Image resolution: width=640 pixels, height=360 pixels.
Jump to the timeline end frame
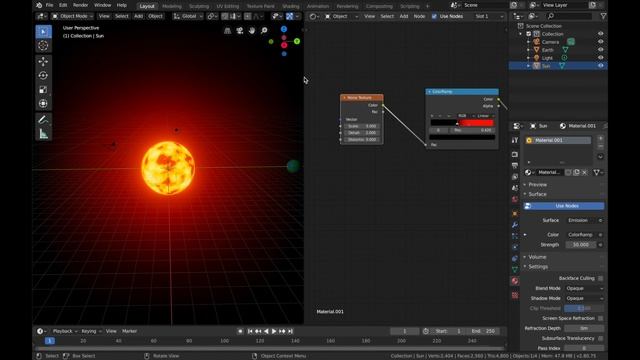[x=290, y=331]
